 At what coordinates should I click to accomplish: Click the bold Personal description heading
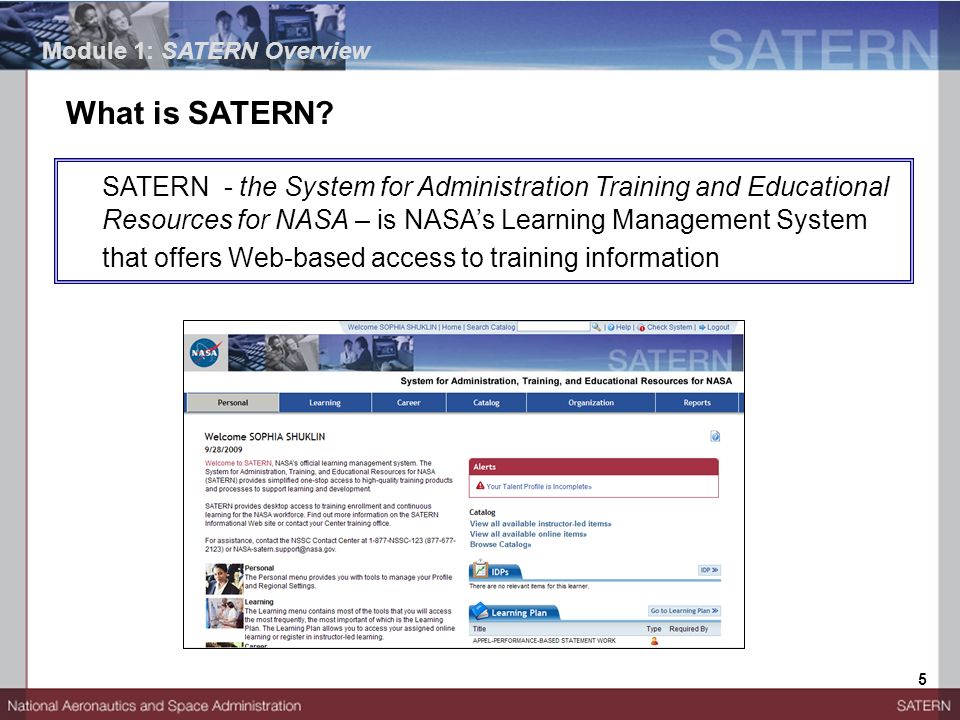pos(259,568)
